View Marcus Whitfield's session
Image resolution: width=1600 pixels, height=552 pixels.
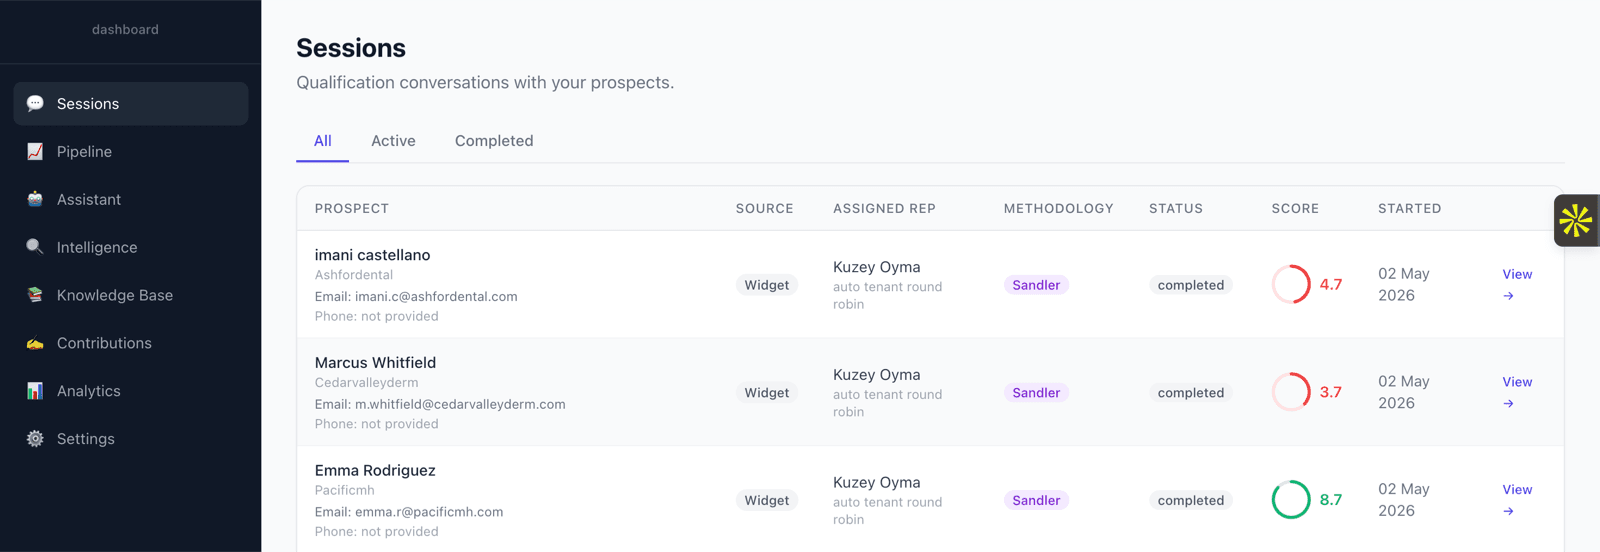[1517, 392]
